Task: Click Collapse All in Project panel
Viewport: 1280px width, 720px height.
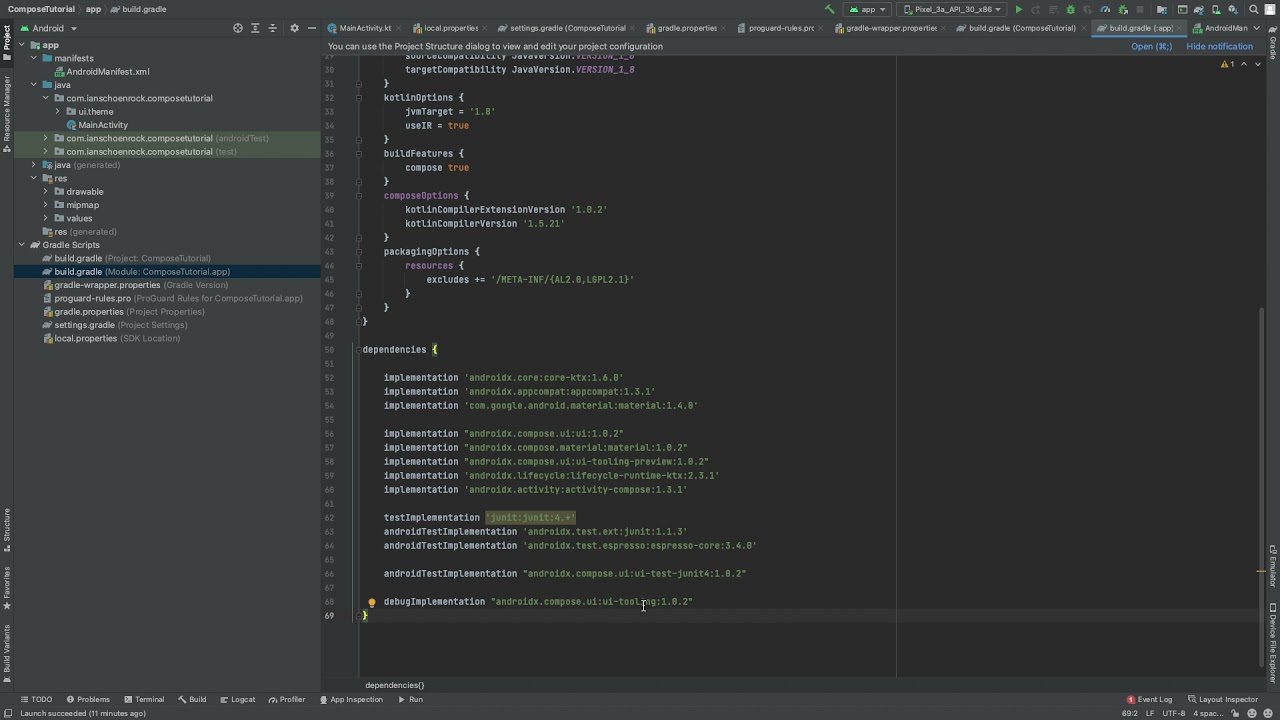Action: click(x=272, y=28)
